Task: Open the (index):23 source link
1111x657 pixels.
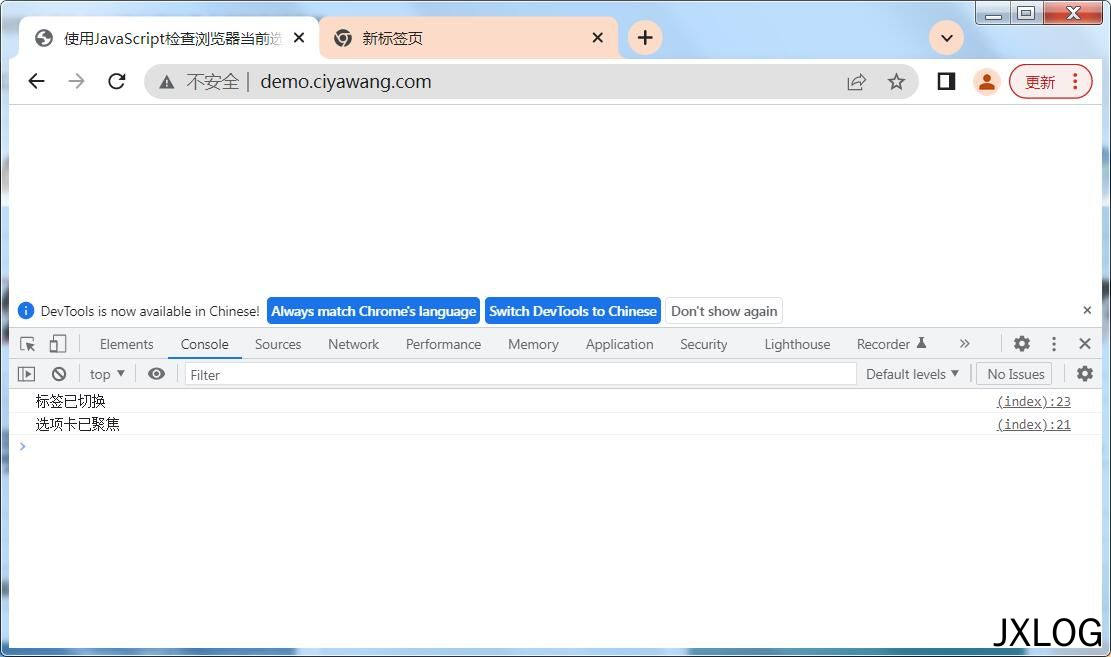Action: 1033,401
